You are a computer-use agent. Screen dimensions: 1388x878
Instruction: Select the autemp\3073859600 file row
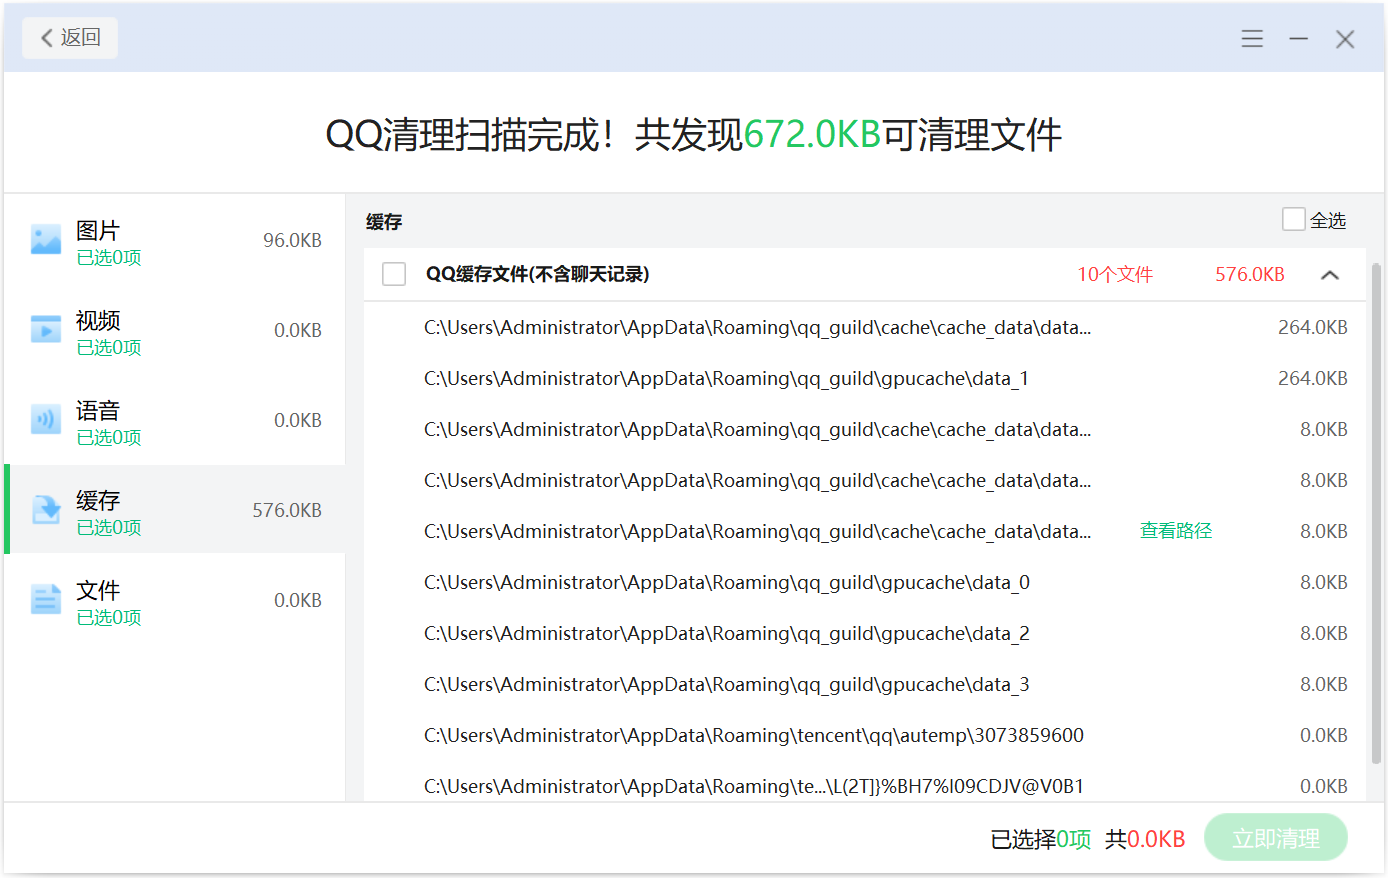click(865, 735)
